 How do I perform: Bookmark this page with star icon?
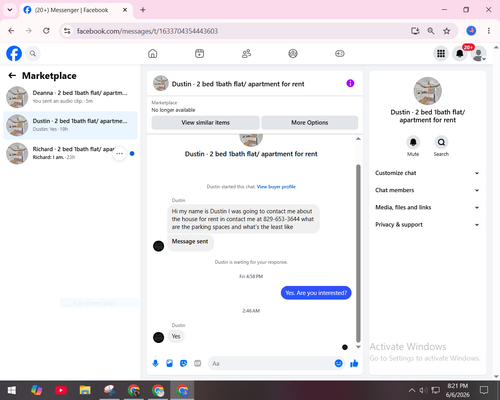click(446, 31)
